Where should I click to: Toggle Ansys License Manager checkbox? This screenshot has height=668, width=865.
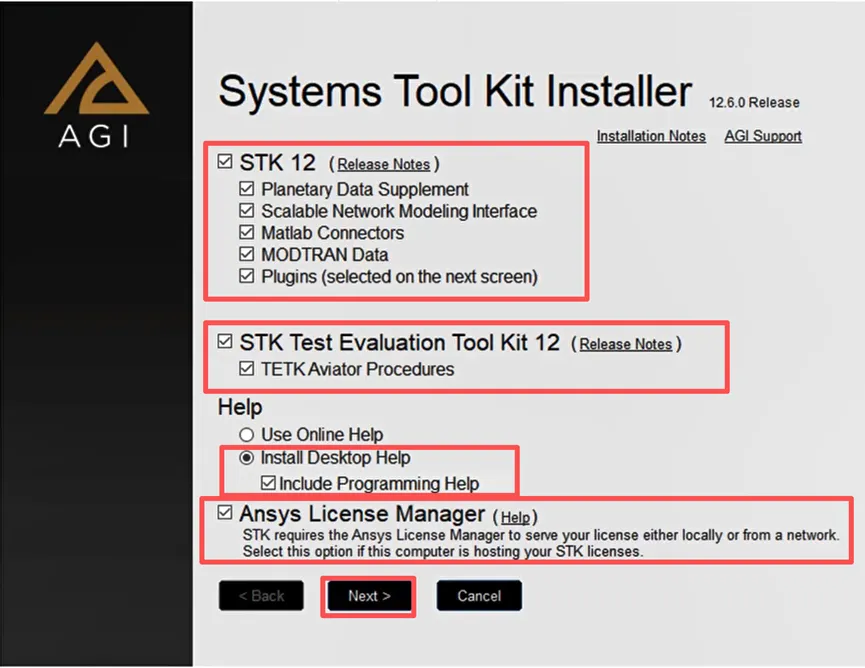[x=225, y=512]
